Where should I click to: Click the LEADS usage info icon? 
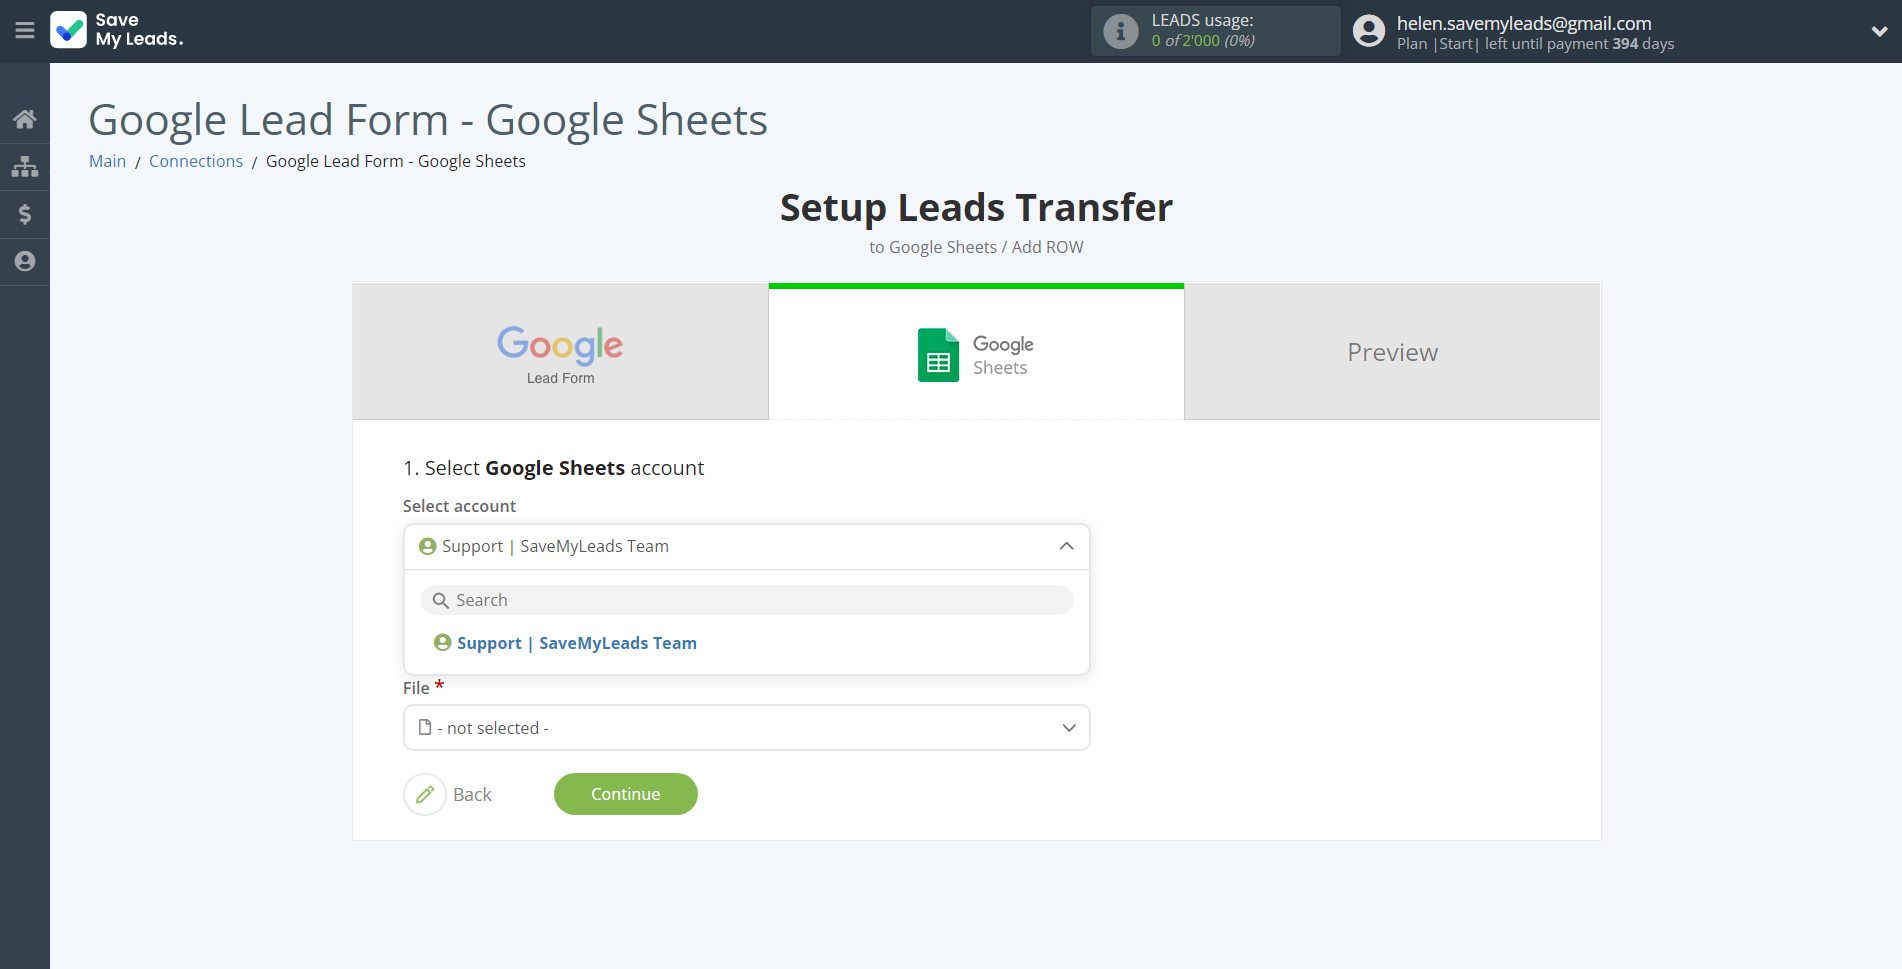[x=1120, y=31]
